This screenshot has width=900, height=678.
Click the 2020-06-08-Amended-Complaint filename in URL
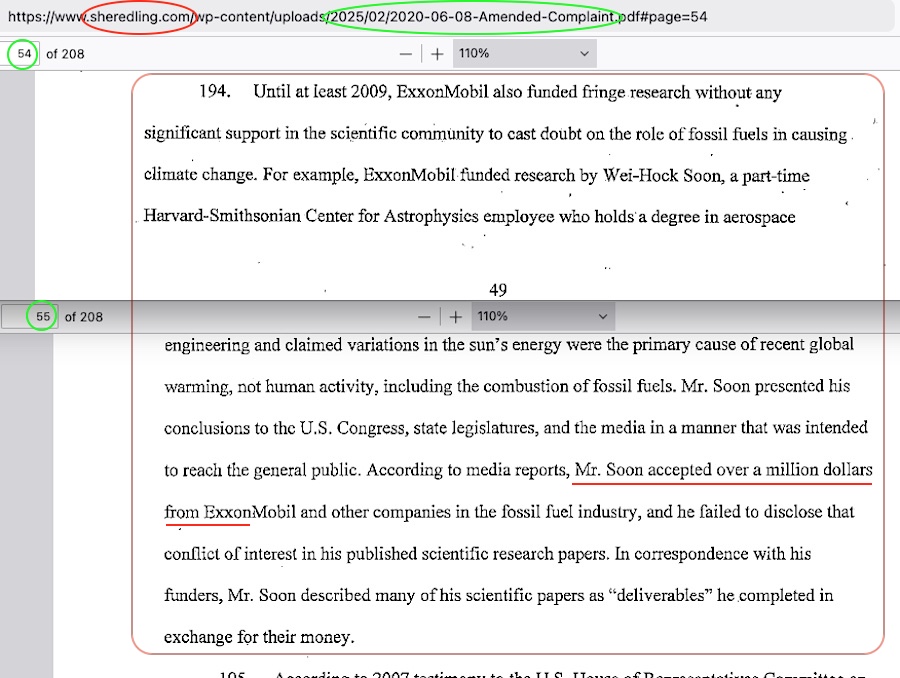472,17
